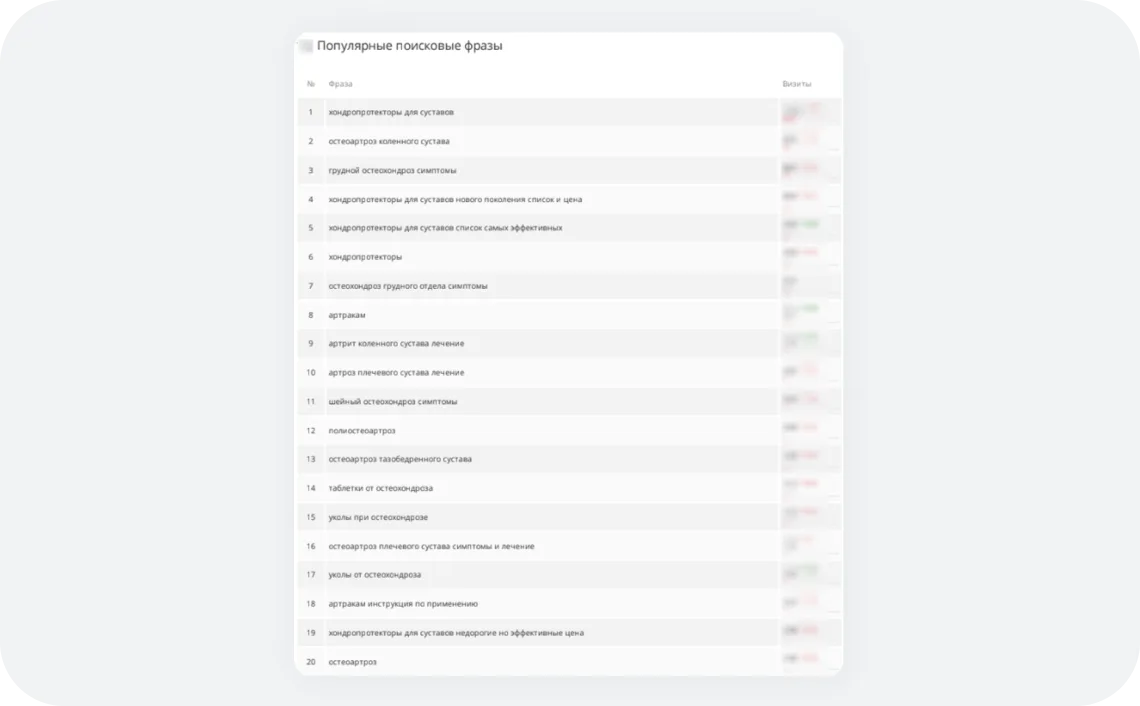Viewport: 1140px width, 706px height.
Task: Open phrase 'хондропротекторы для суставов' in row 1
Action: click(x=390, y=112)
